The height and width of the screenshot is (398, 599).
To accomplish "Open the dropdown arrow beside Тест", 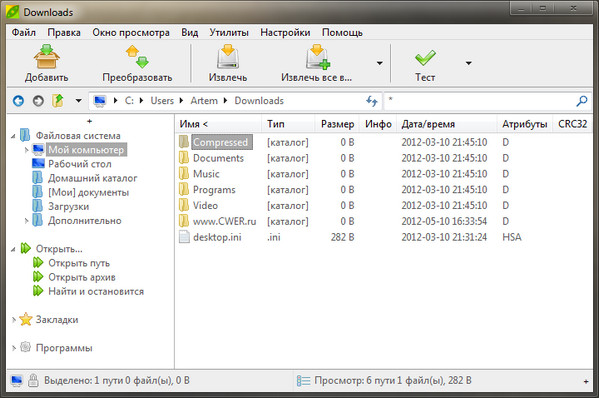I will pyautogui.click(x=468, y=63).
